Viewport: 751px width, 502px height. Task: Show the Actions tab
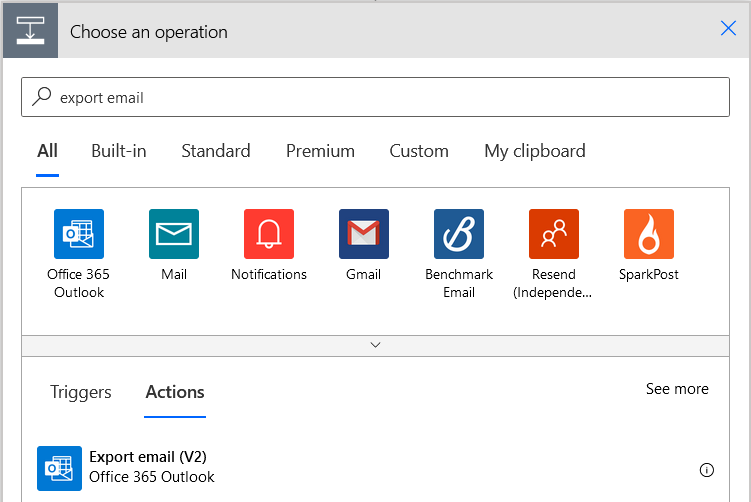[175, 392]
